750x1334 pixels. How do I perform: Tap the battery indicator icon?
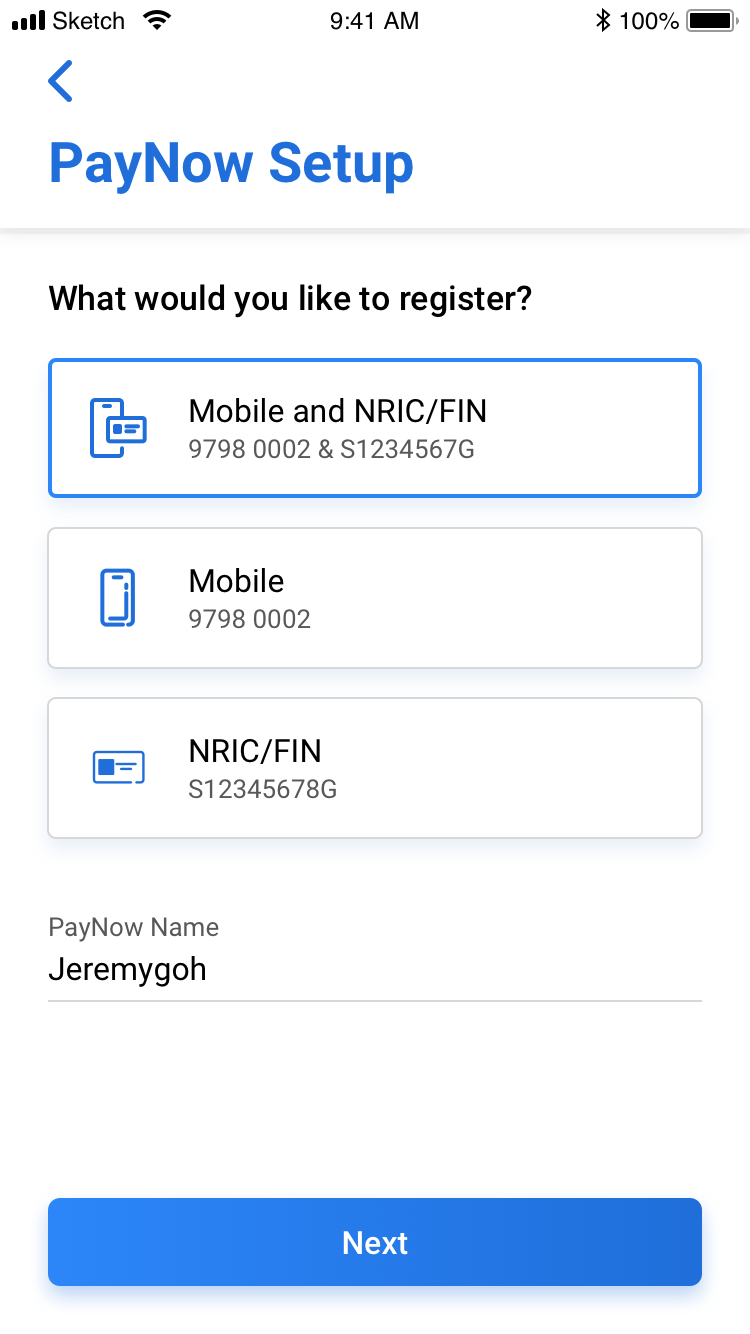tap(712, 20)
